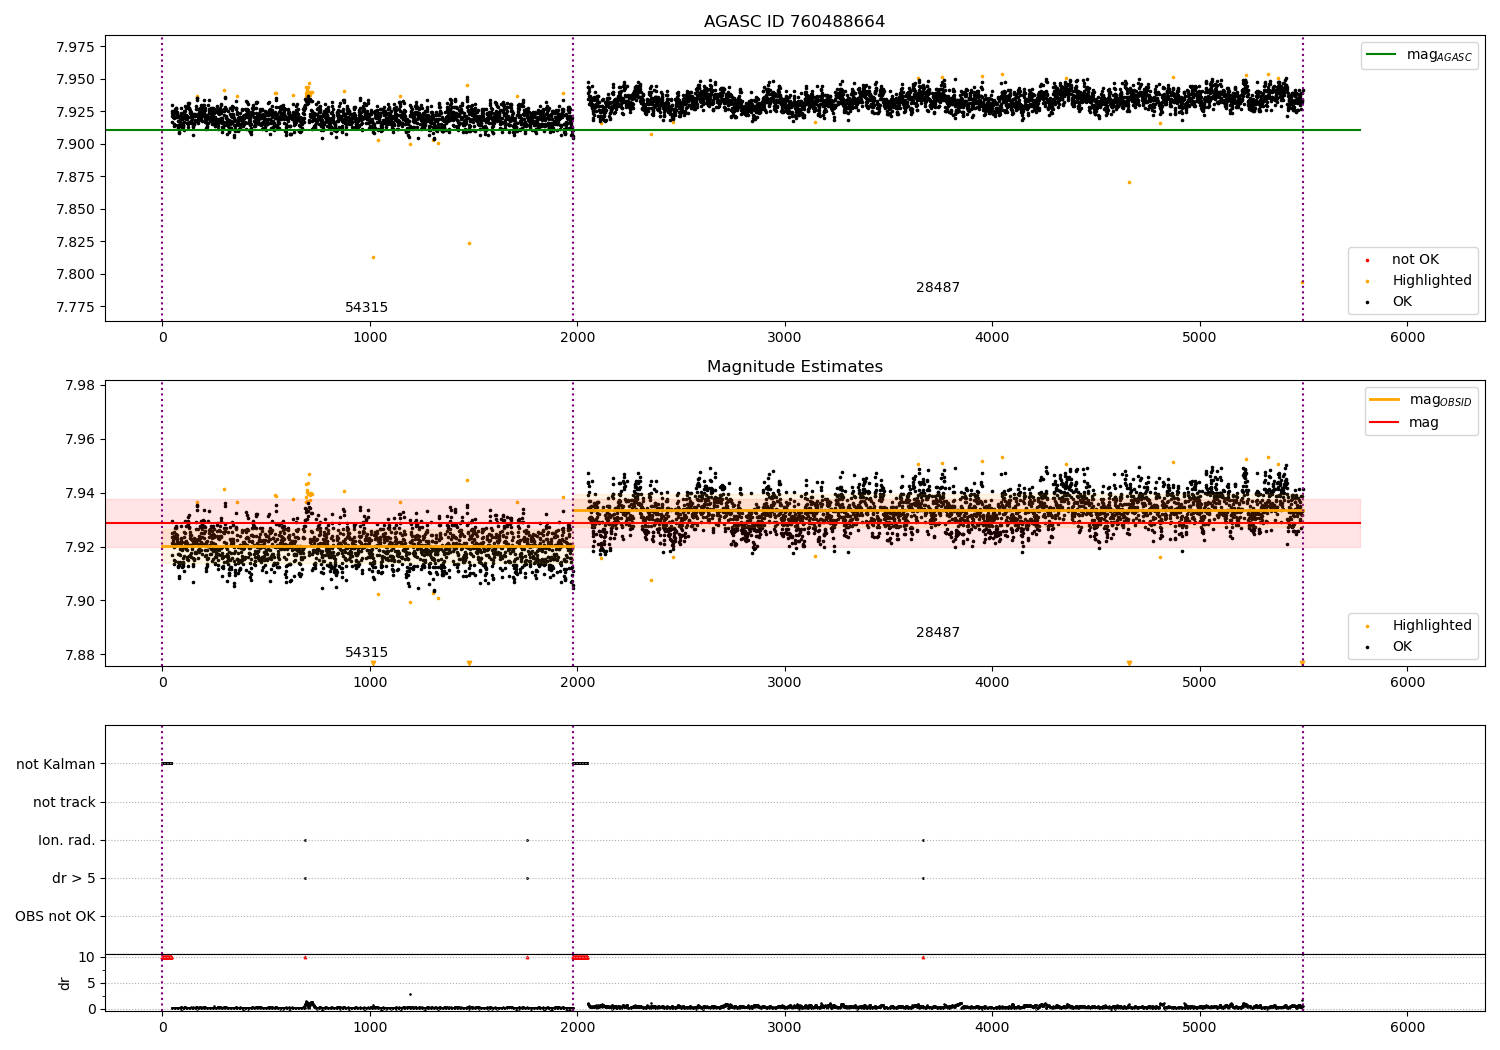Click the 7.96 tick label on middle plot
Viewport: 1500px width, 1050px height.
(x=79, y=440)
